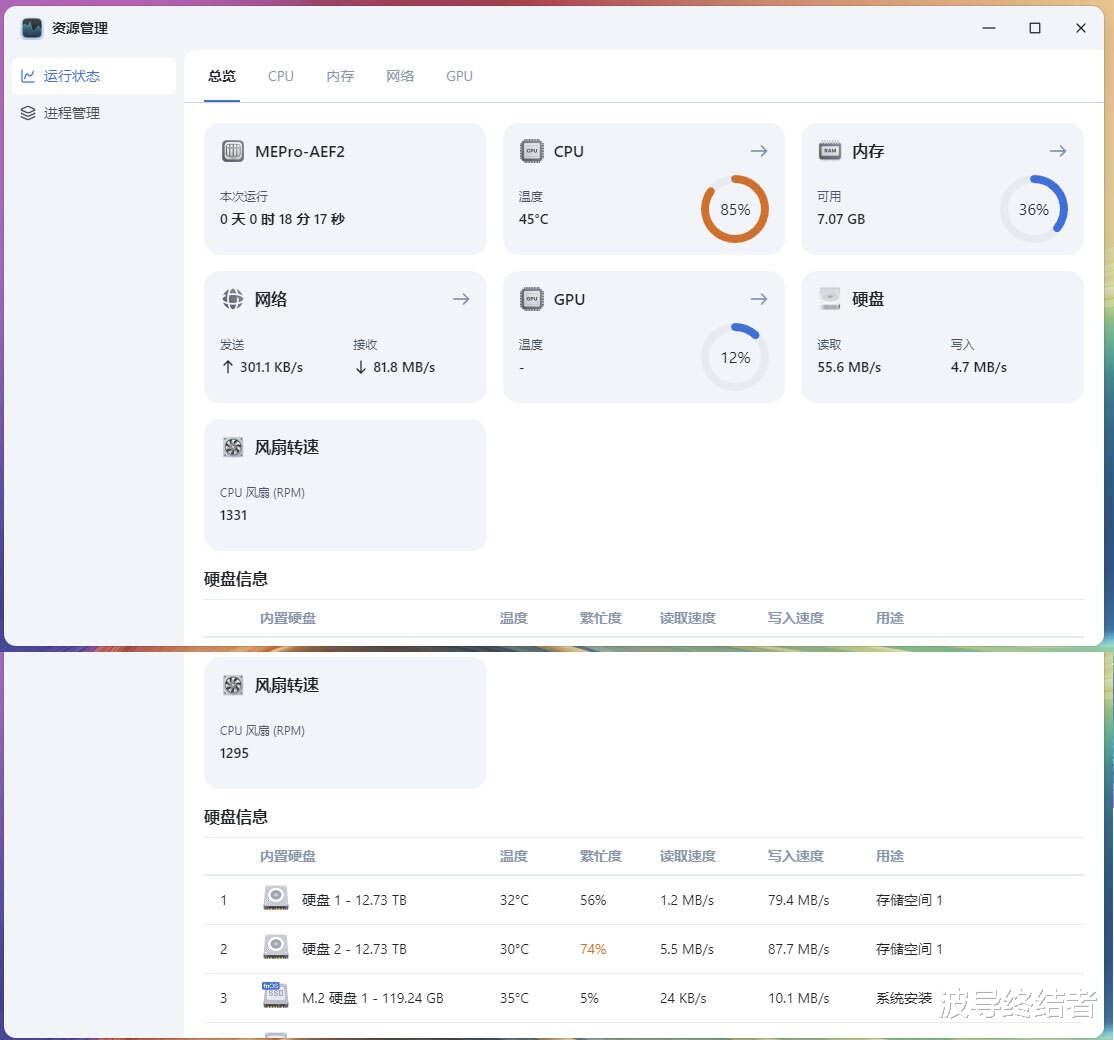The height and width of the screenshot is (1040, 1114).
Task: Open 网络 details via arrow
Action: [461, 299]
